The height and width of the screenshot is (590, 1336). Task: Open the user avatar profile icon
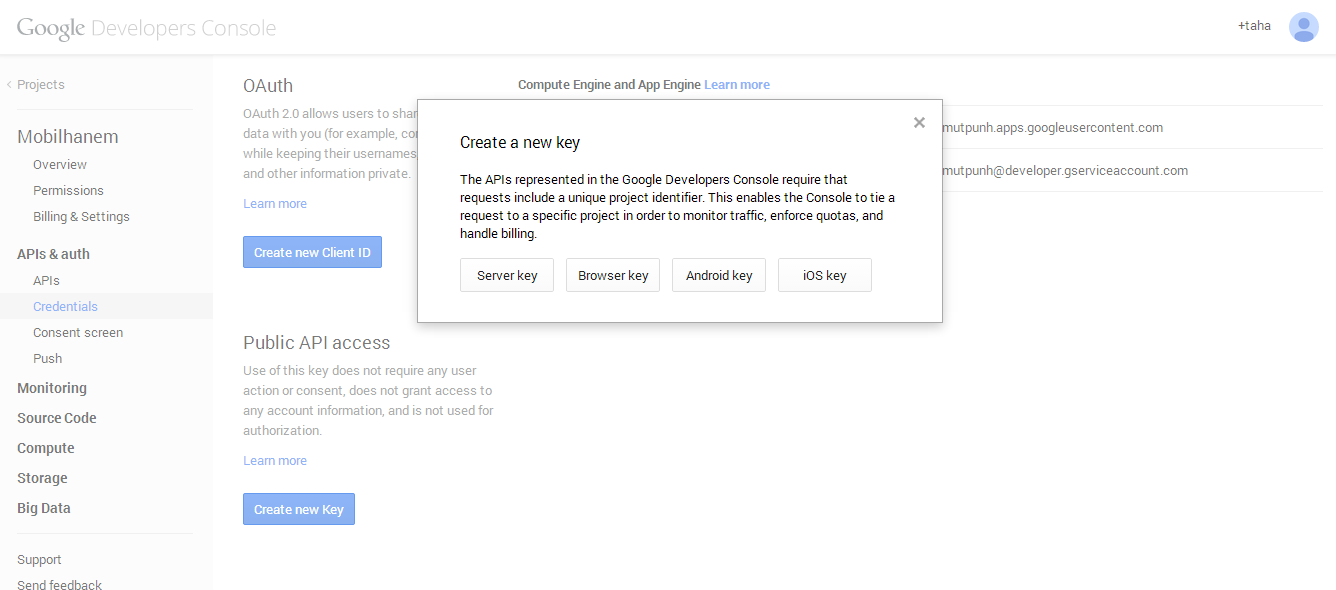pos(1303,27)
